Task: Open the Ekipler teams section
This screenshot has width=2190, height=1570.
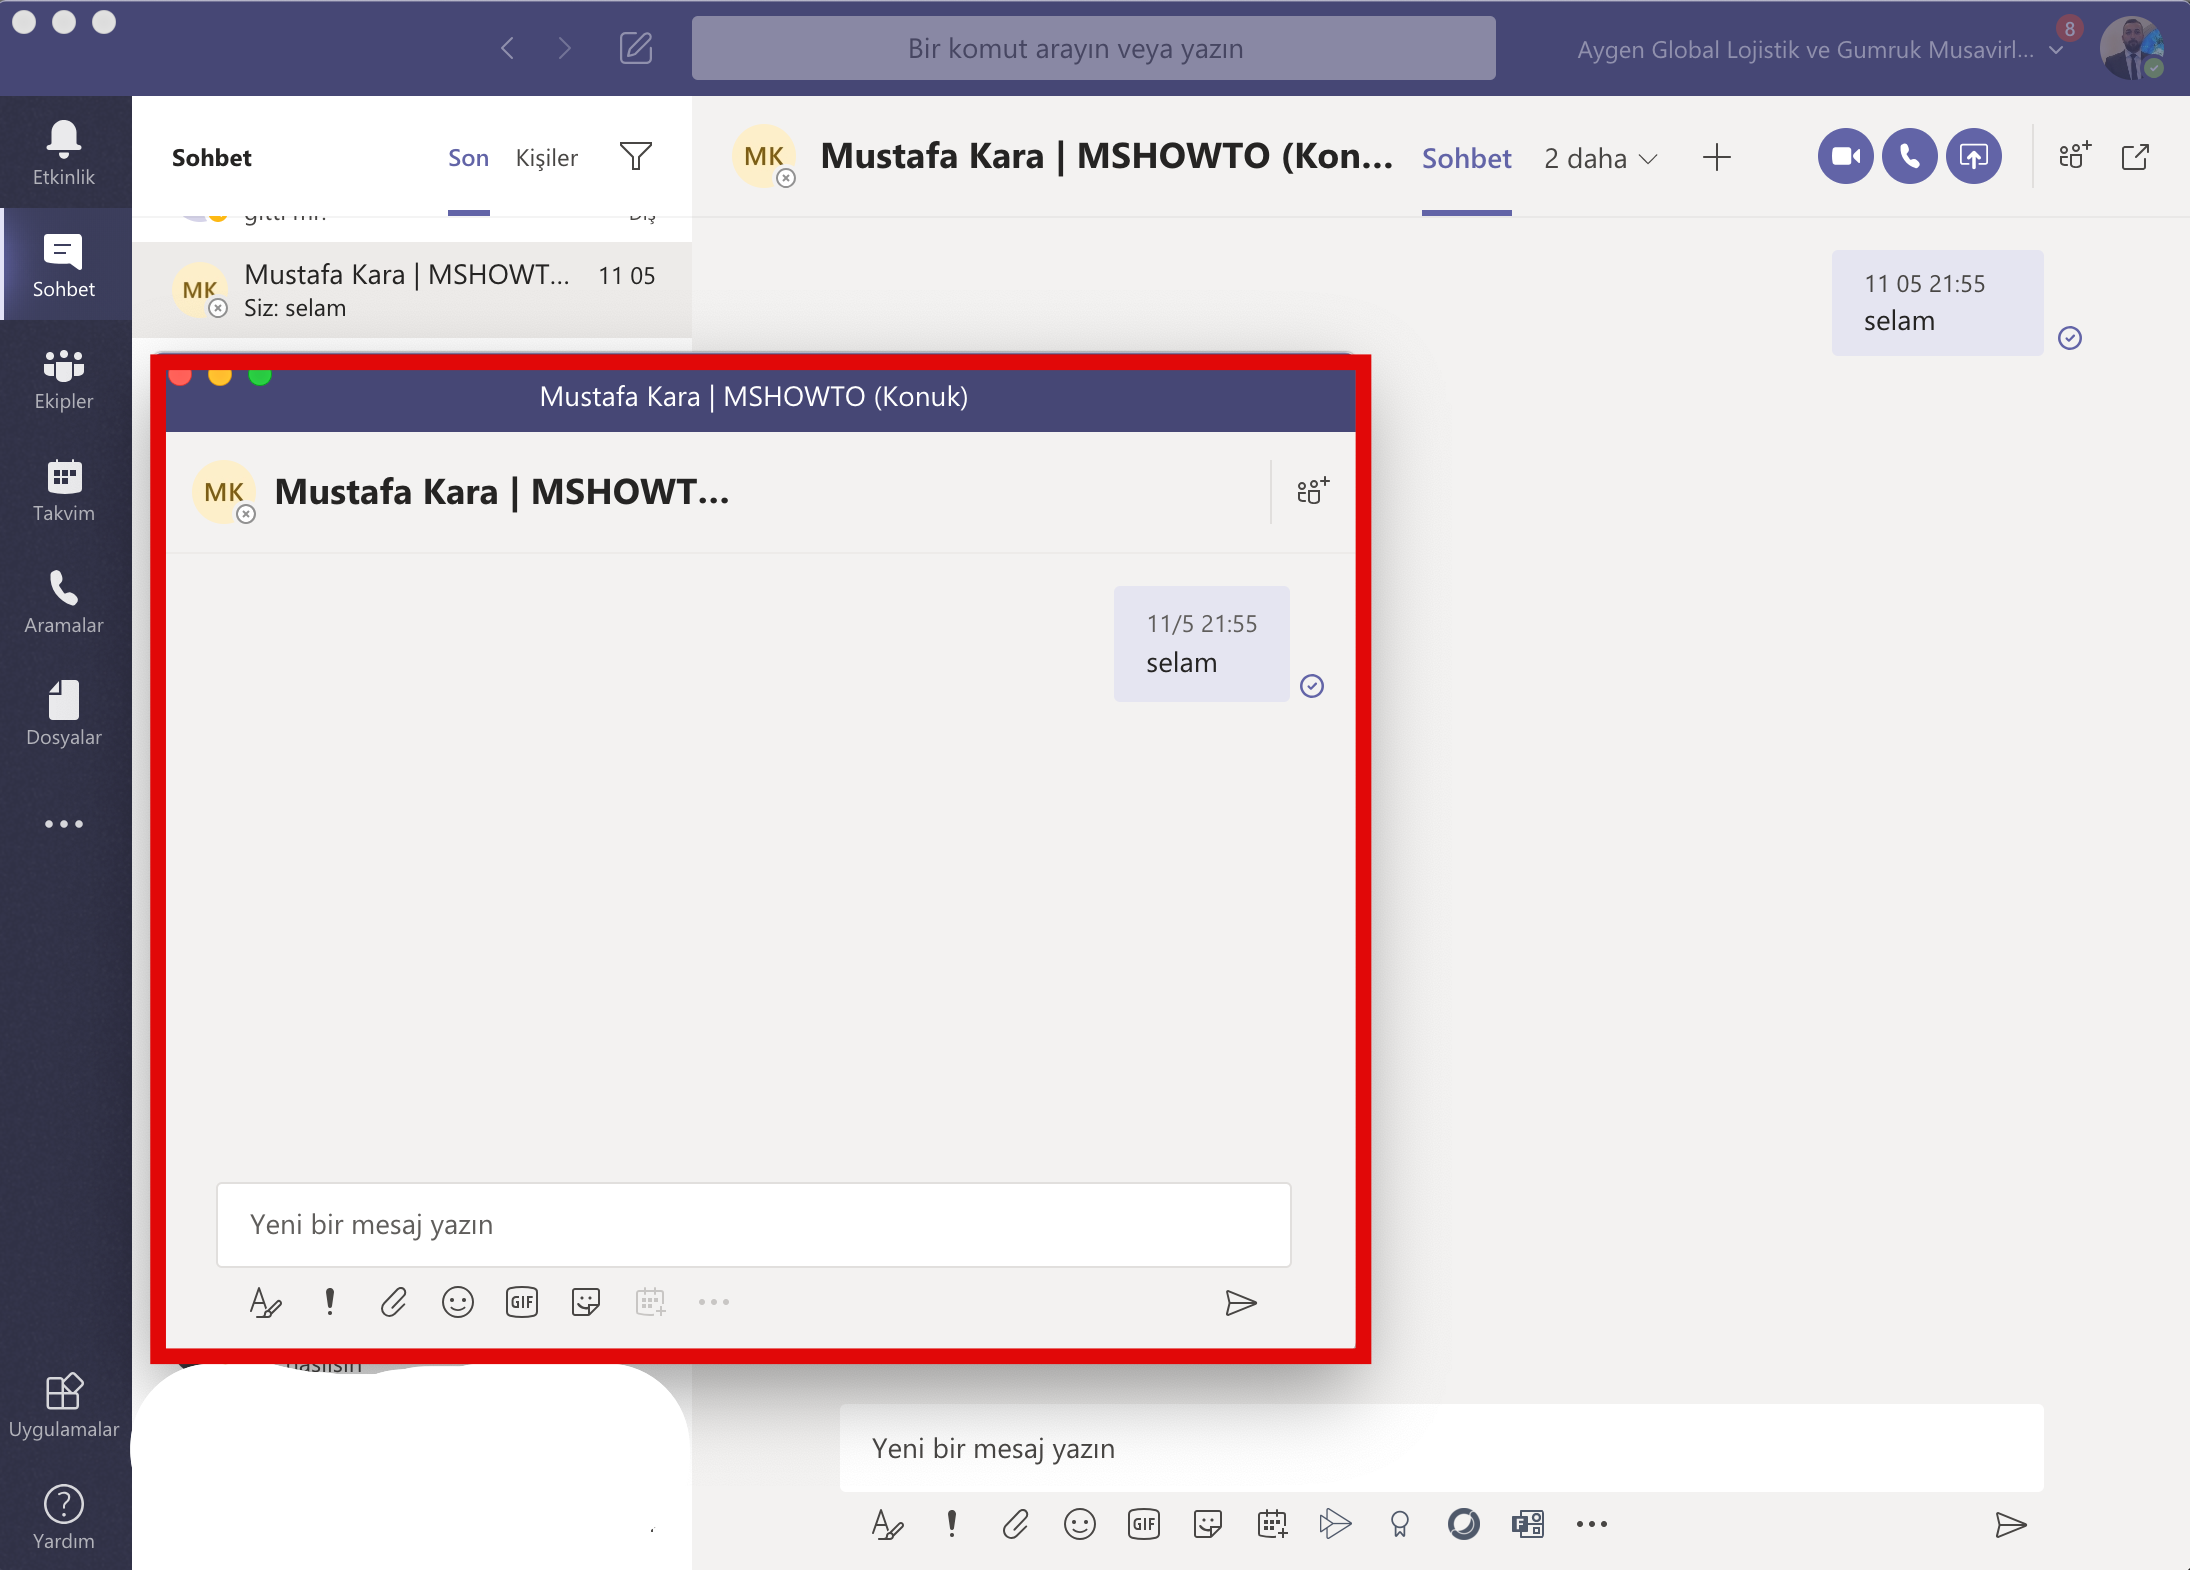Action: 64,378
